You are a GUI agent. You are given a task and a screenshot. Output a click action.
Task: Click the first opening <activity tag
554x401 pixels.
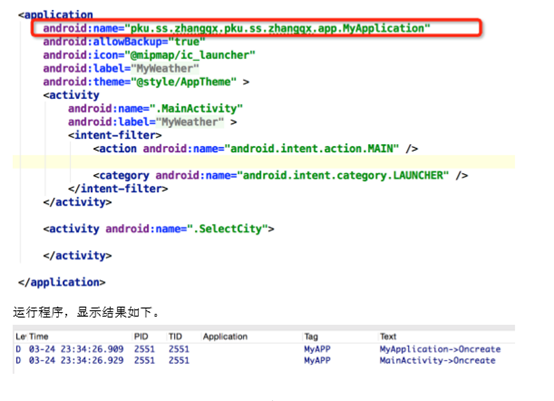pyautogui.click(x=71, y=95)
